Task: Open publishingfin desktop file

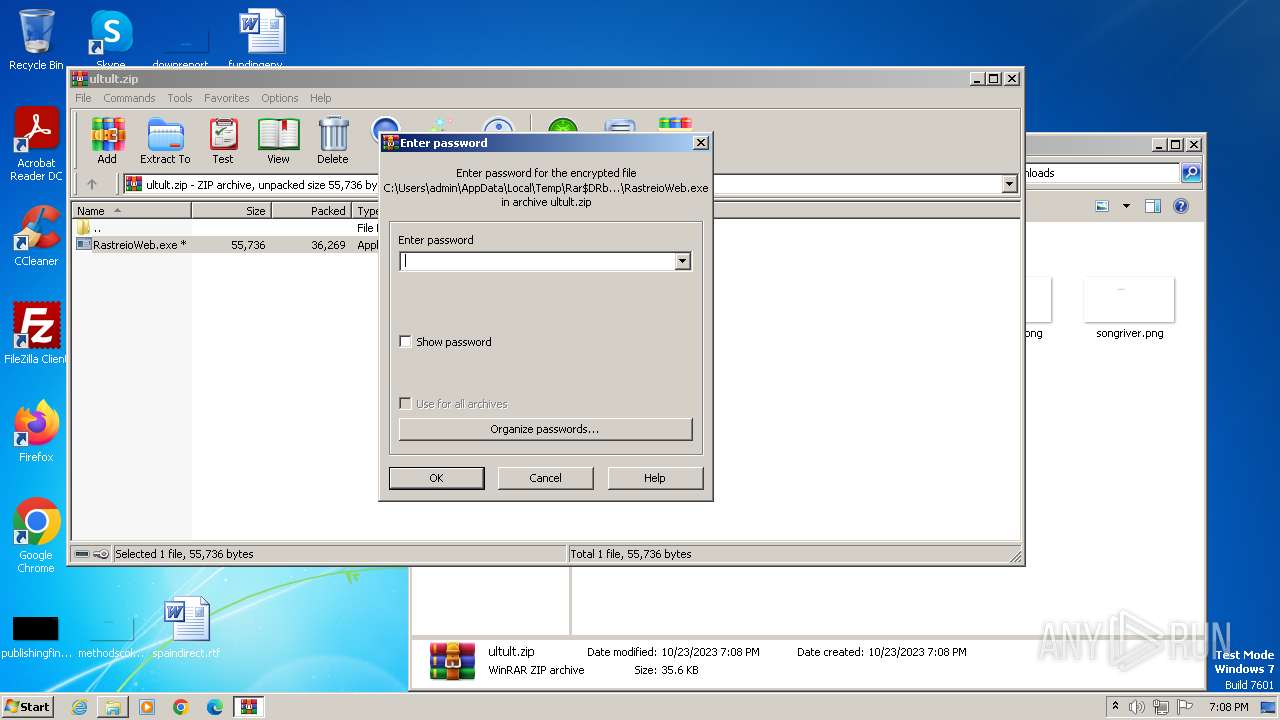Action: tap(36, 637)
